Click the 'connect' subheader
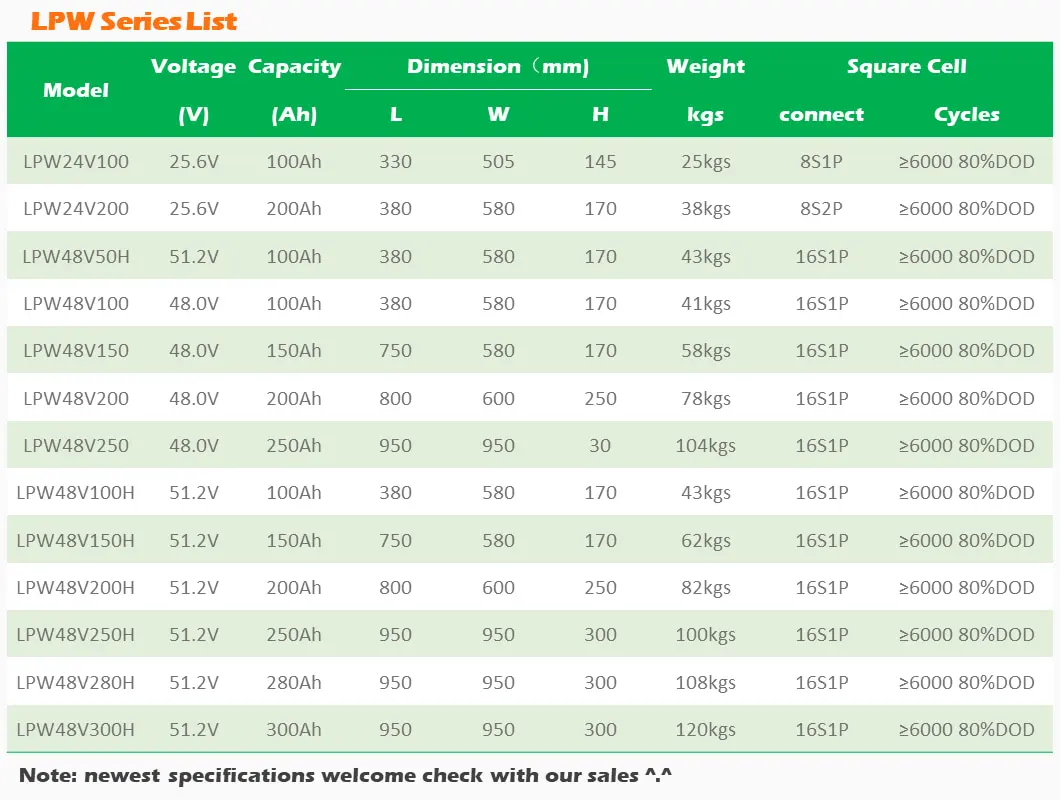The image size is (1060, 800). click(821, 114)
